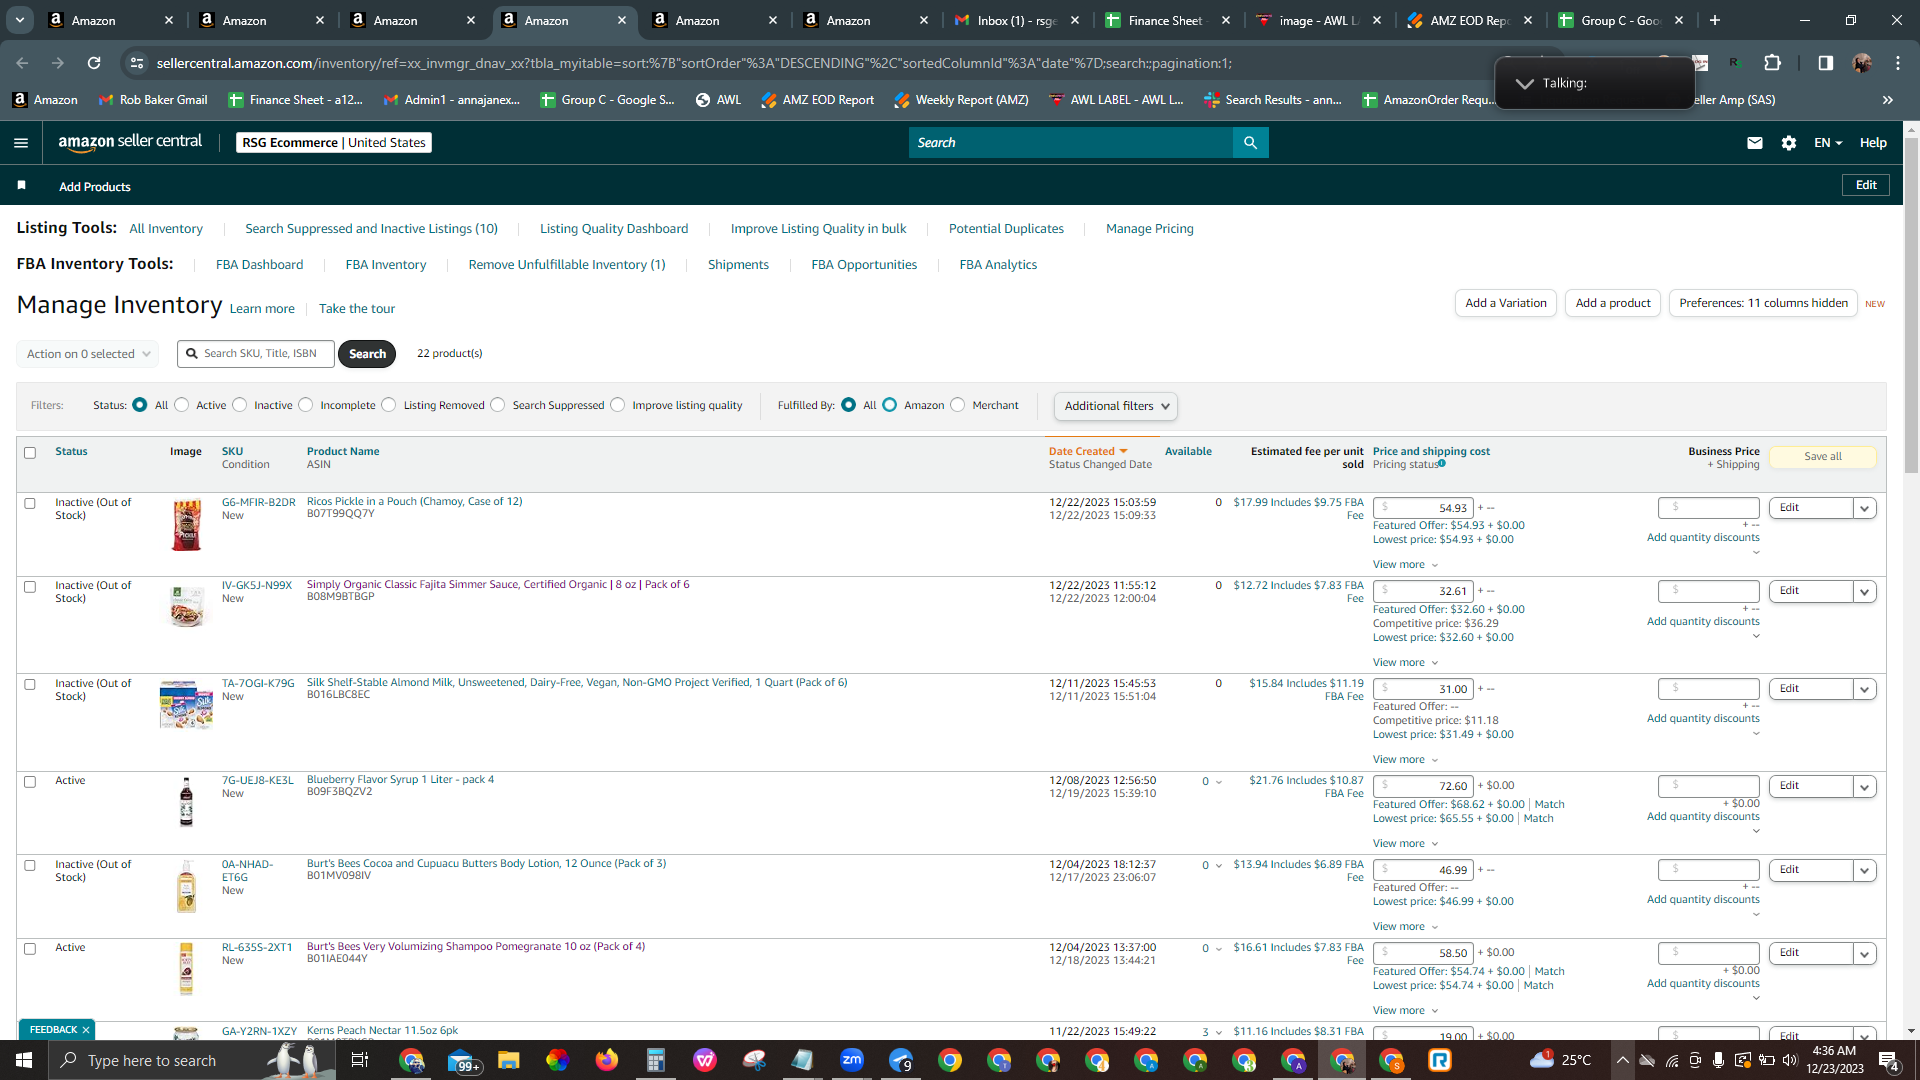Open the Take the tour link

tap(357, 309)
